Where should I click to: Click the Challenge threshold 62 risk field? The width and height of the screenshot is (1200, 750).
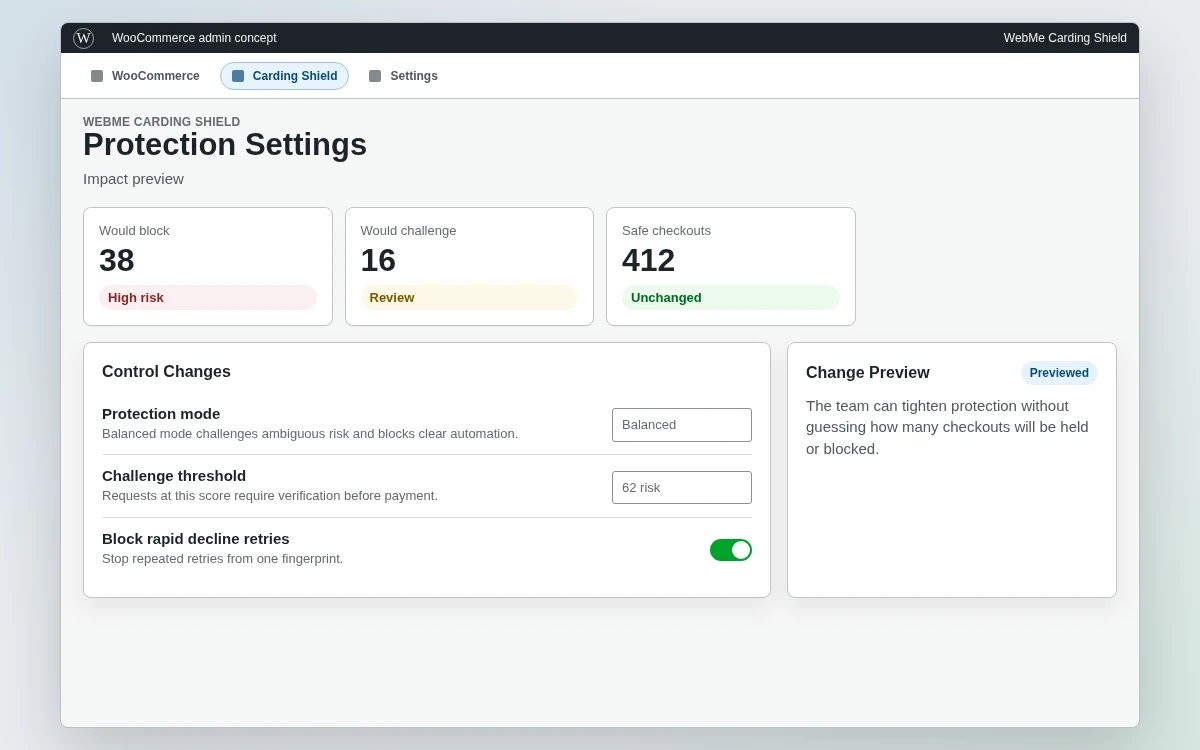[x=682, y=488]
